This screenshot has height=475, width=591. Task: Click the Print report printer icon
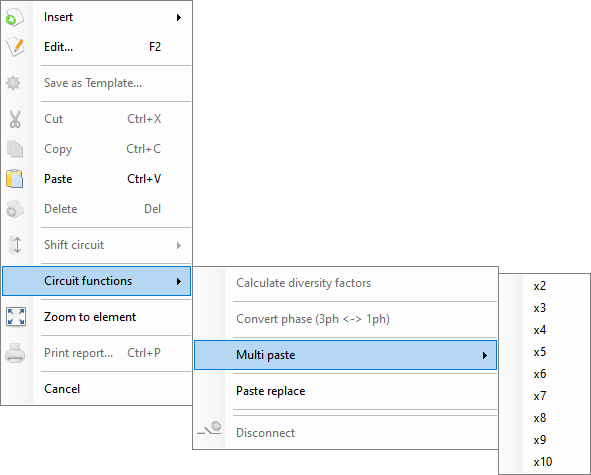[15, 353]
